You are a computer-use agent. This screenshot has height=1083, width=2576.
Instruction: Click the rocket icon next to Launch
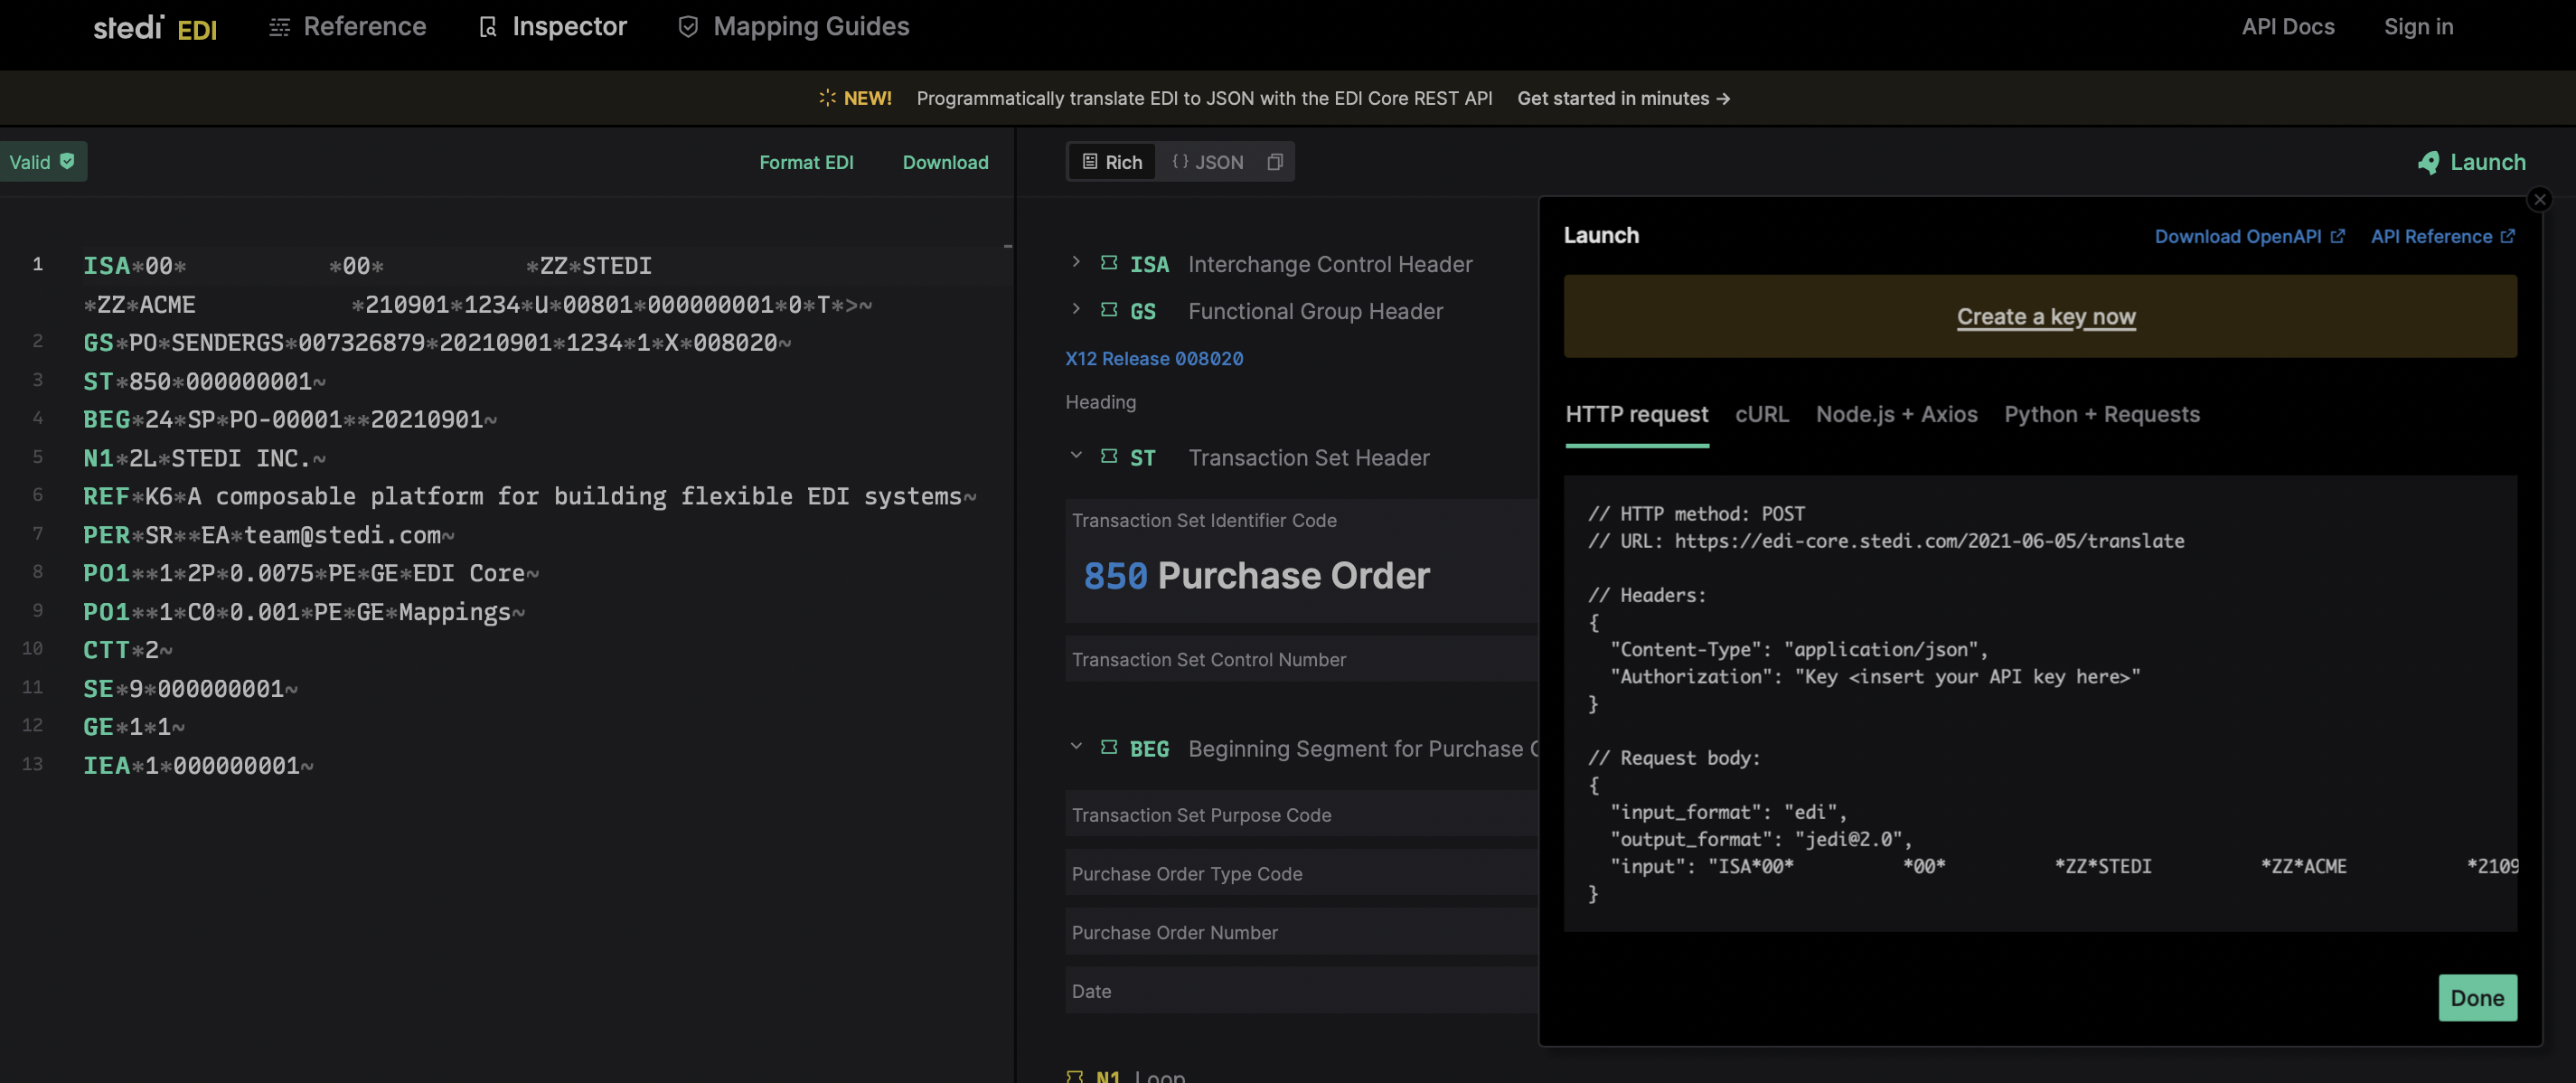2428,162
